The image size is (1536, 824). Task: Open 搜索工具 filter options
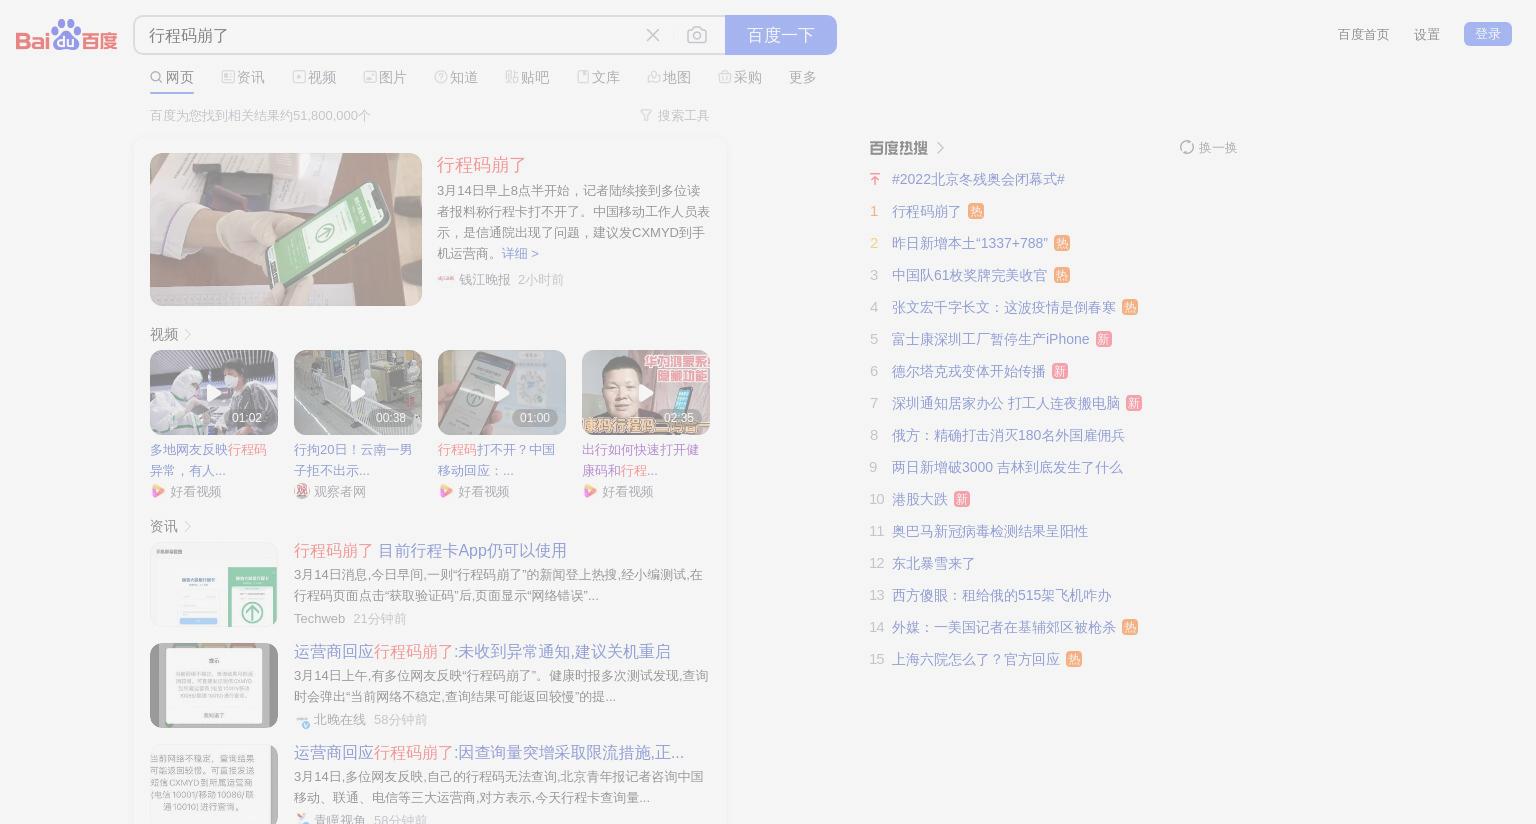click(x=675, y=115)
